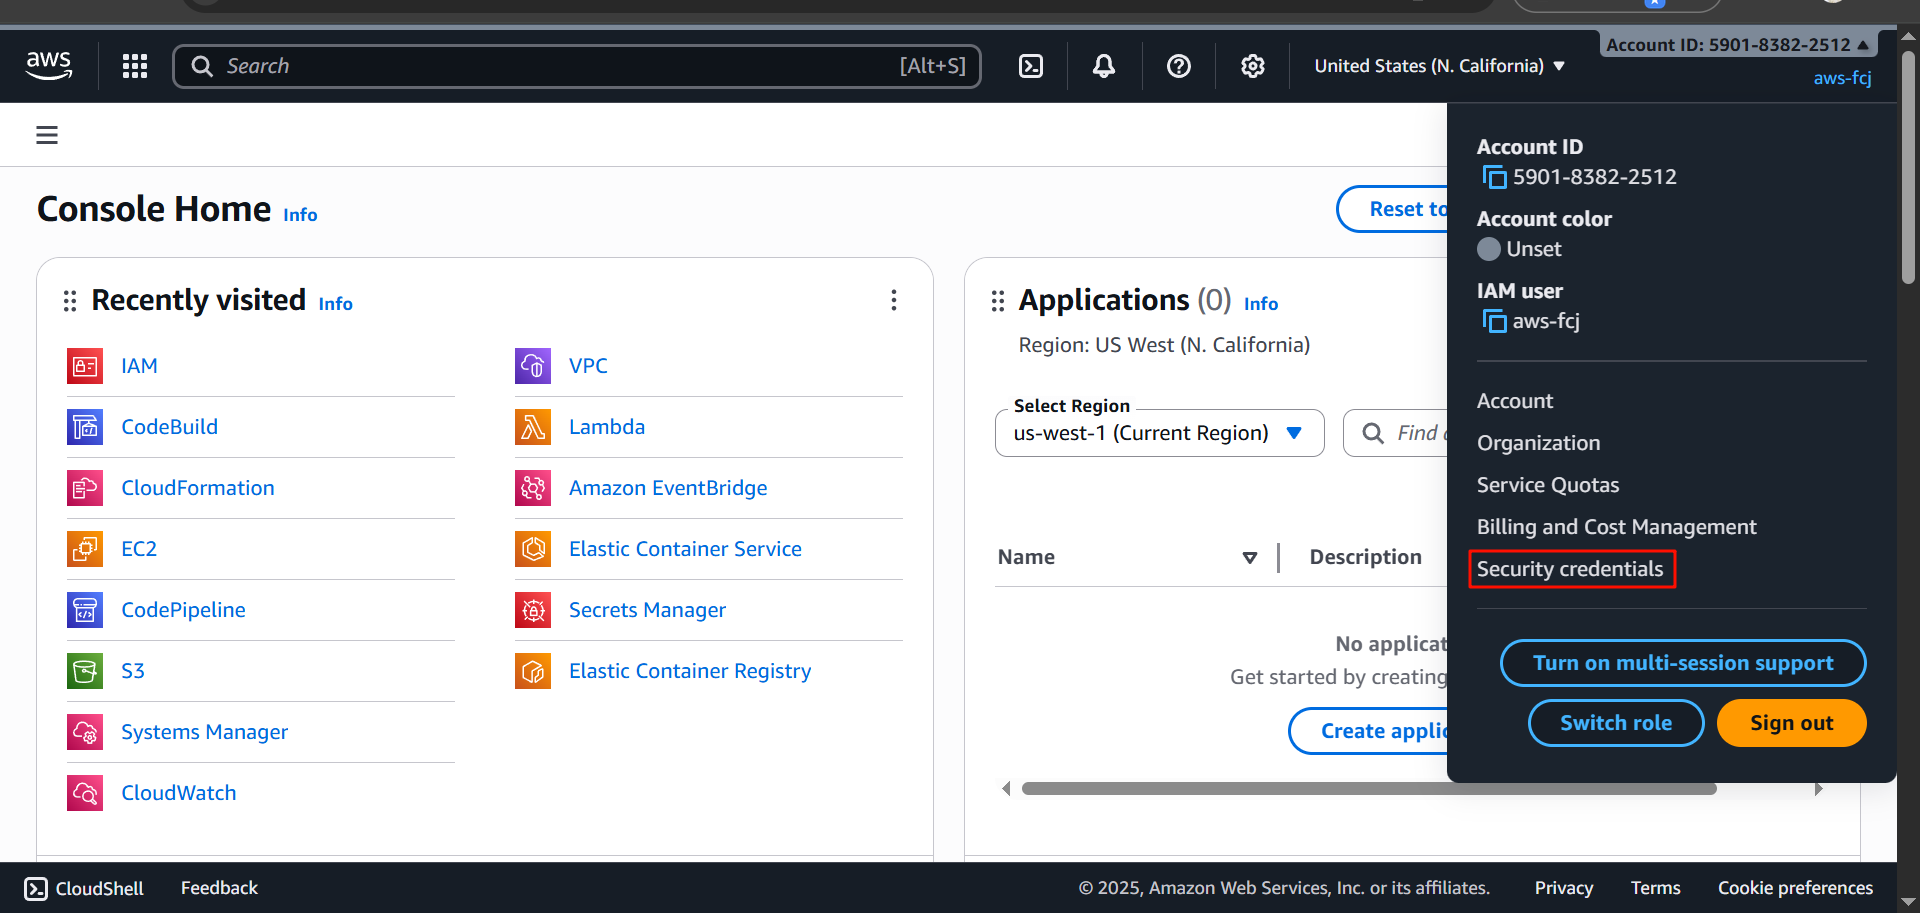Open the Feedback link in the footer

point(219,888)
